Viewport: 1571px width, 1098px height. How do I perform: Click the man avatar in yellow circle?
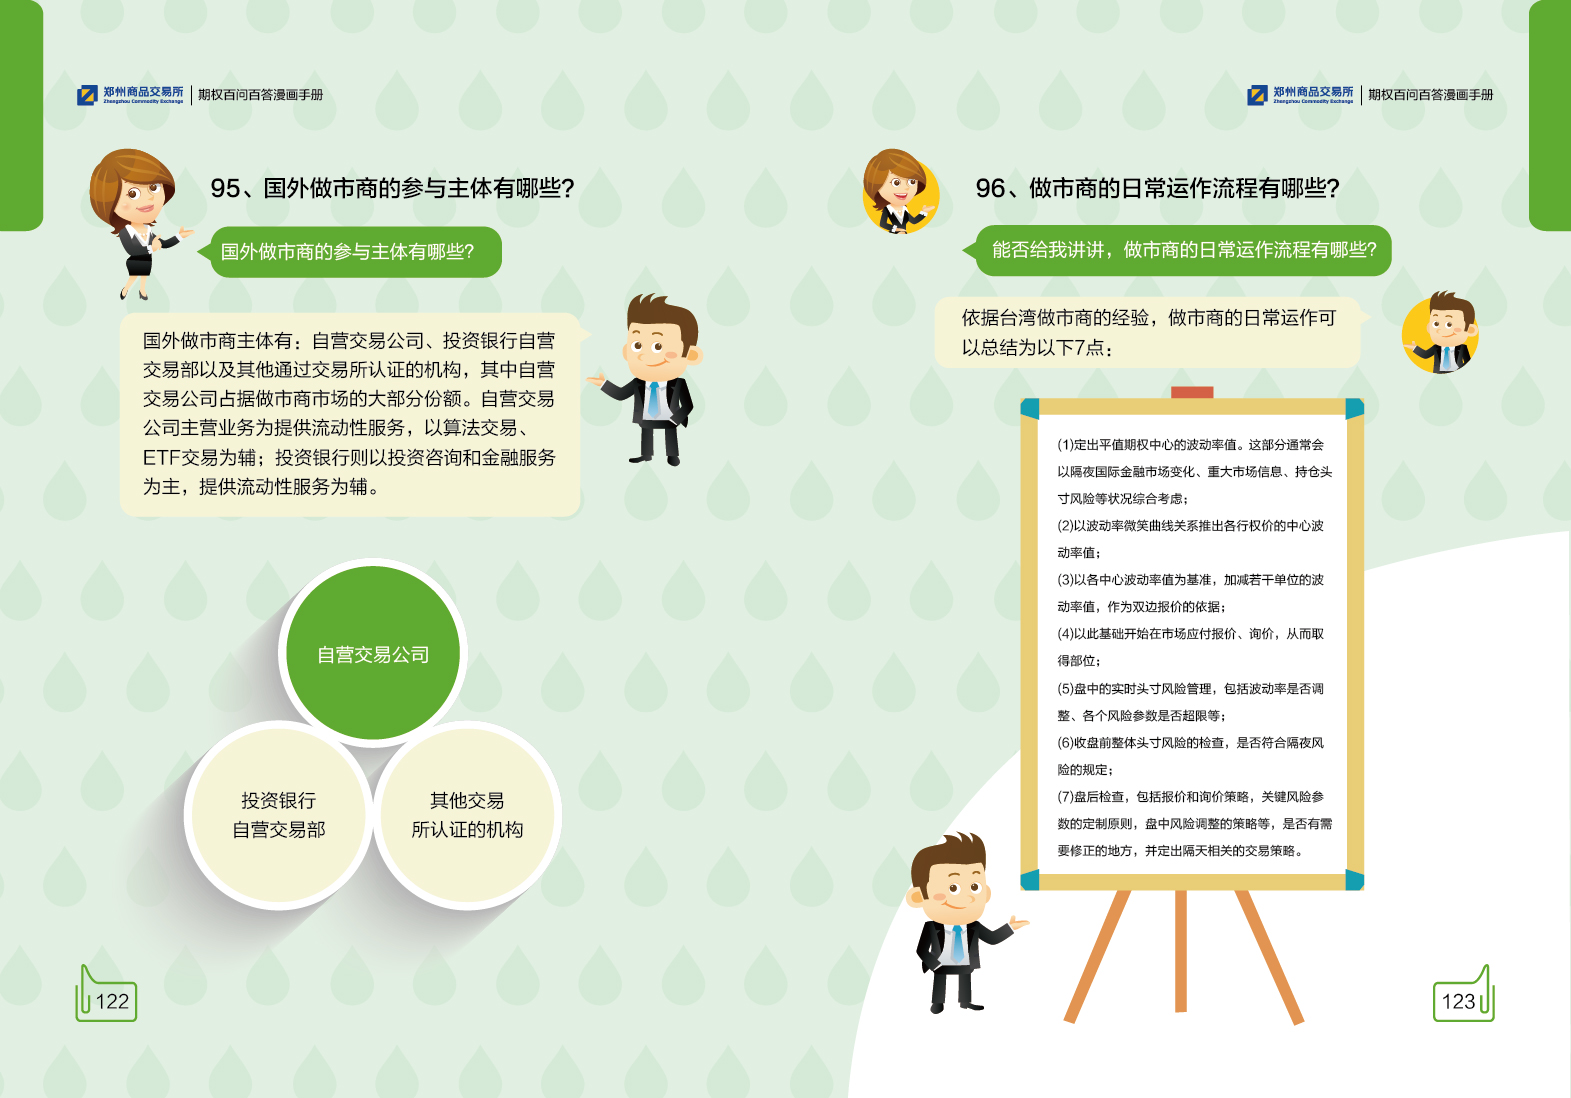coord(1440,334)
